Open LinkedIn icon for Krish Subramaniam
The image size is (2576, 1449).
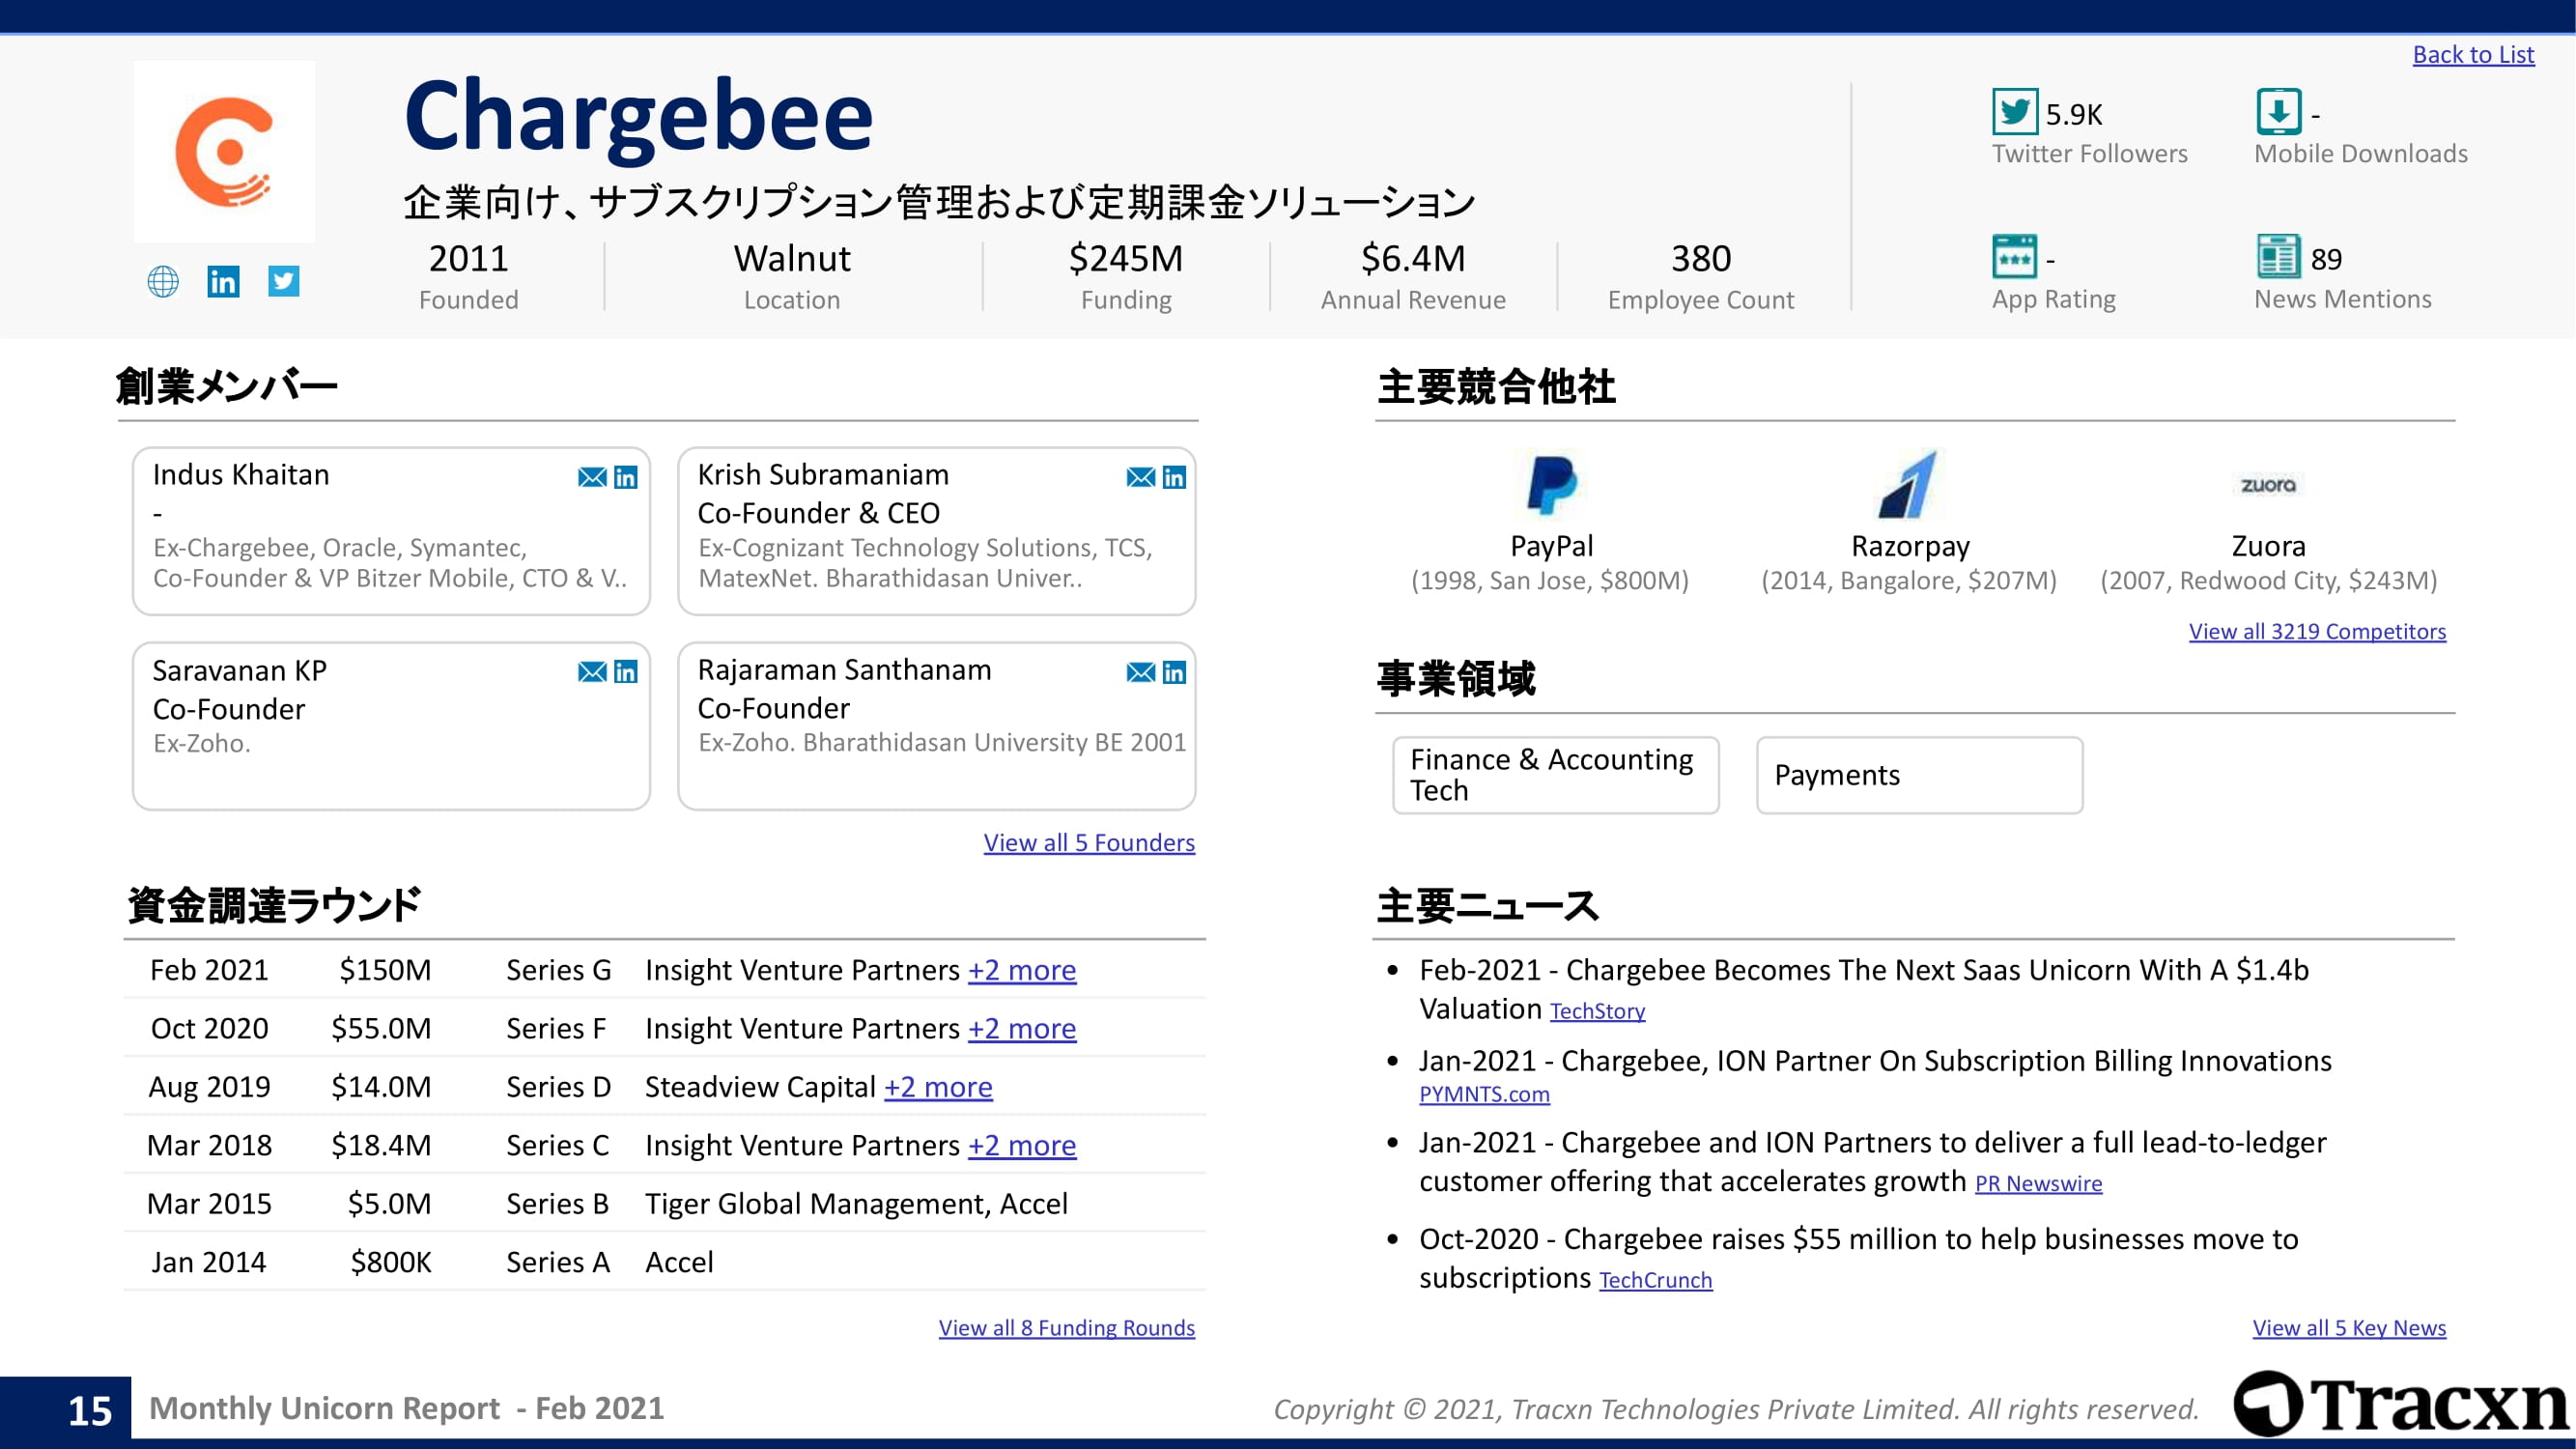pos(1174,477)
